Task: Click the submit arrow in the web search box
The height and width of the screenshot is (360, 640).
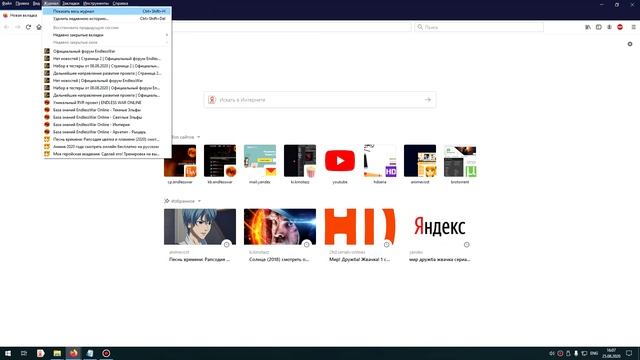Action: (x=427, y=100)
